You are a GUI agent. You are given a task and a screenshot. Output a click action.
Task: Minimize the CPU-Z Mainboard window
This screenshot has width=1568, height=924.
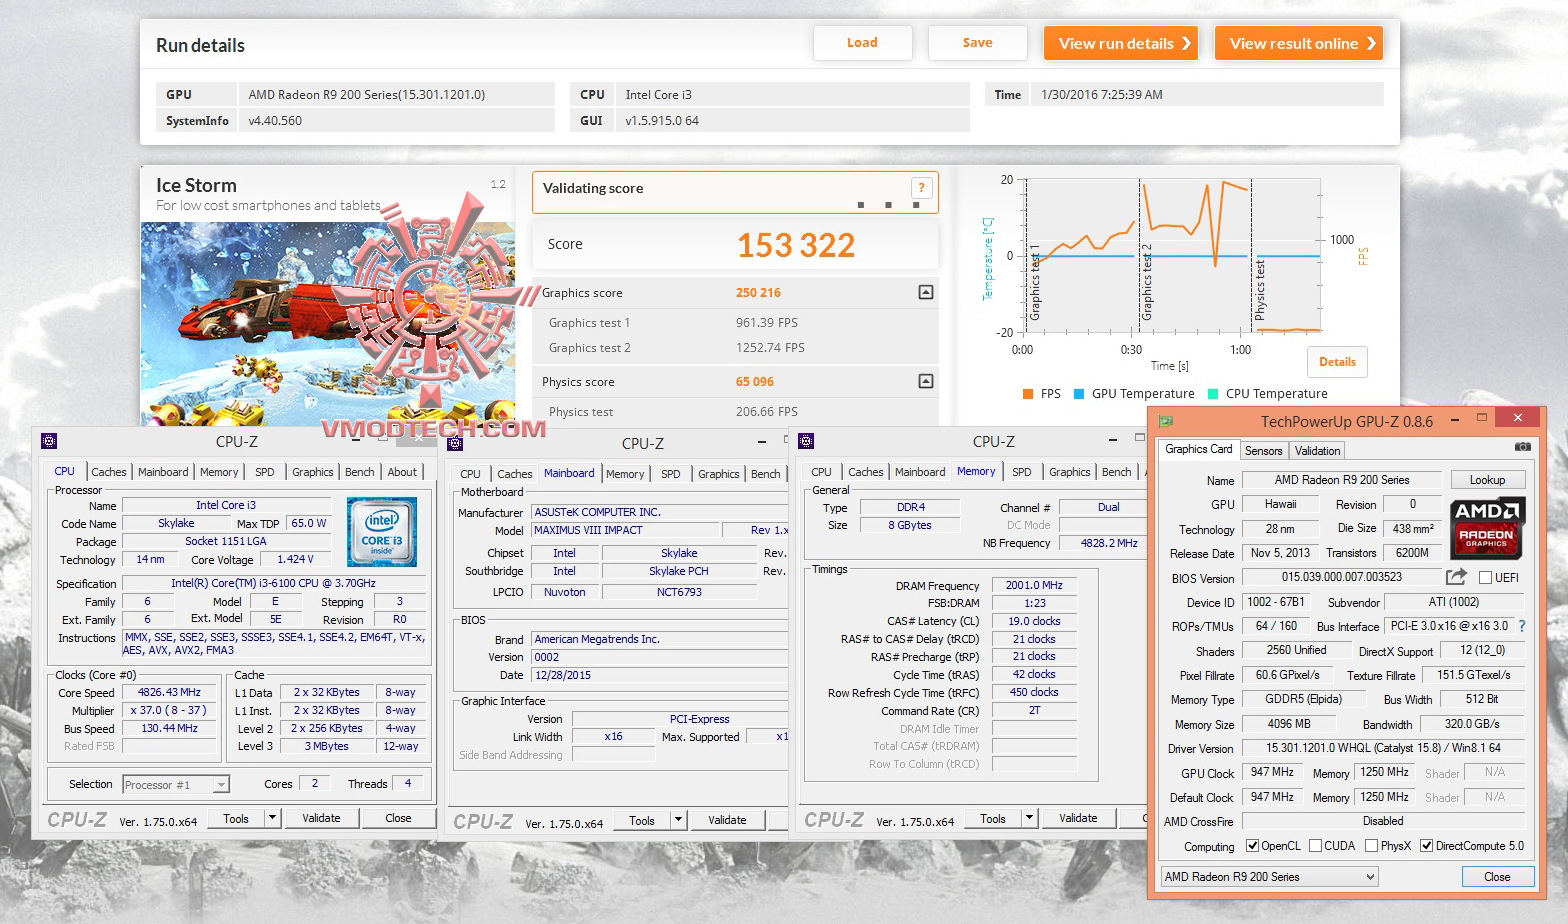click(x=762, y=441)
